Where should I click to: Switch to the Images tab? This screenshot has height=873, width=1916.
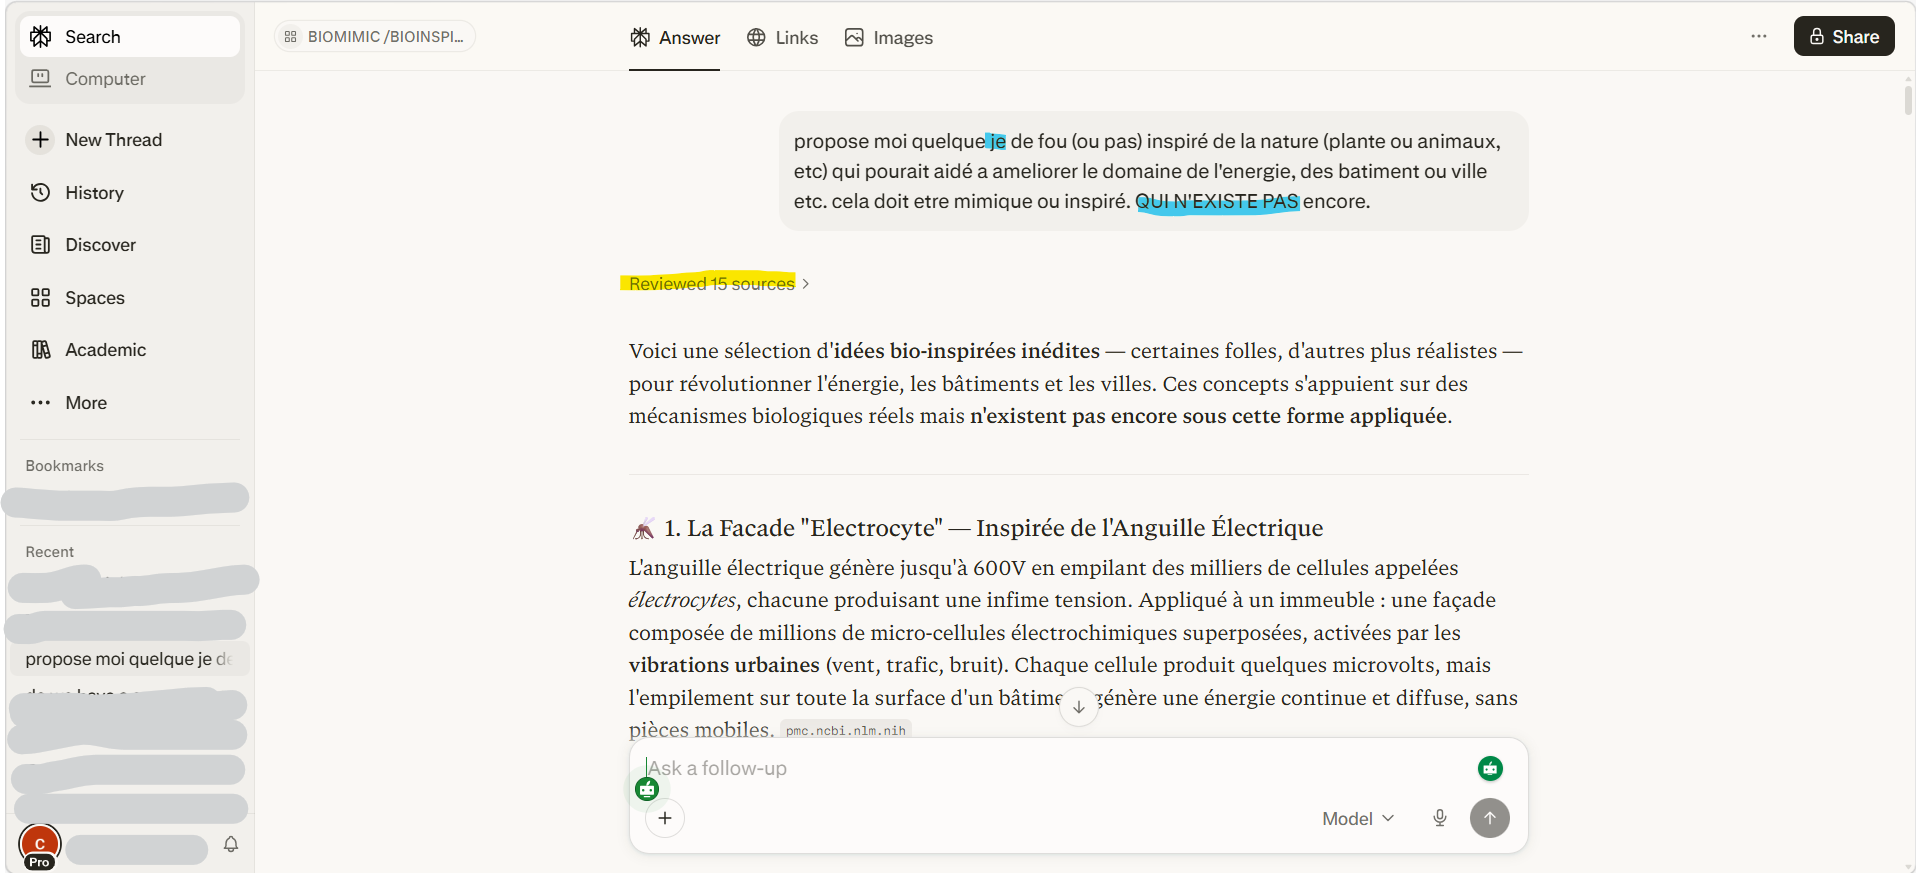coord(889,38)
